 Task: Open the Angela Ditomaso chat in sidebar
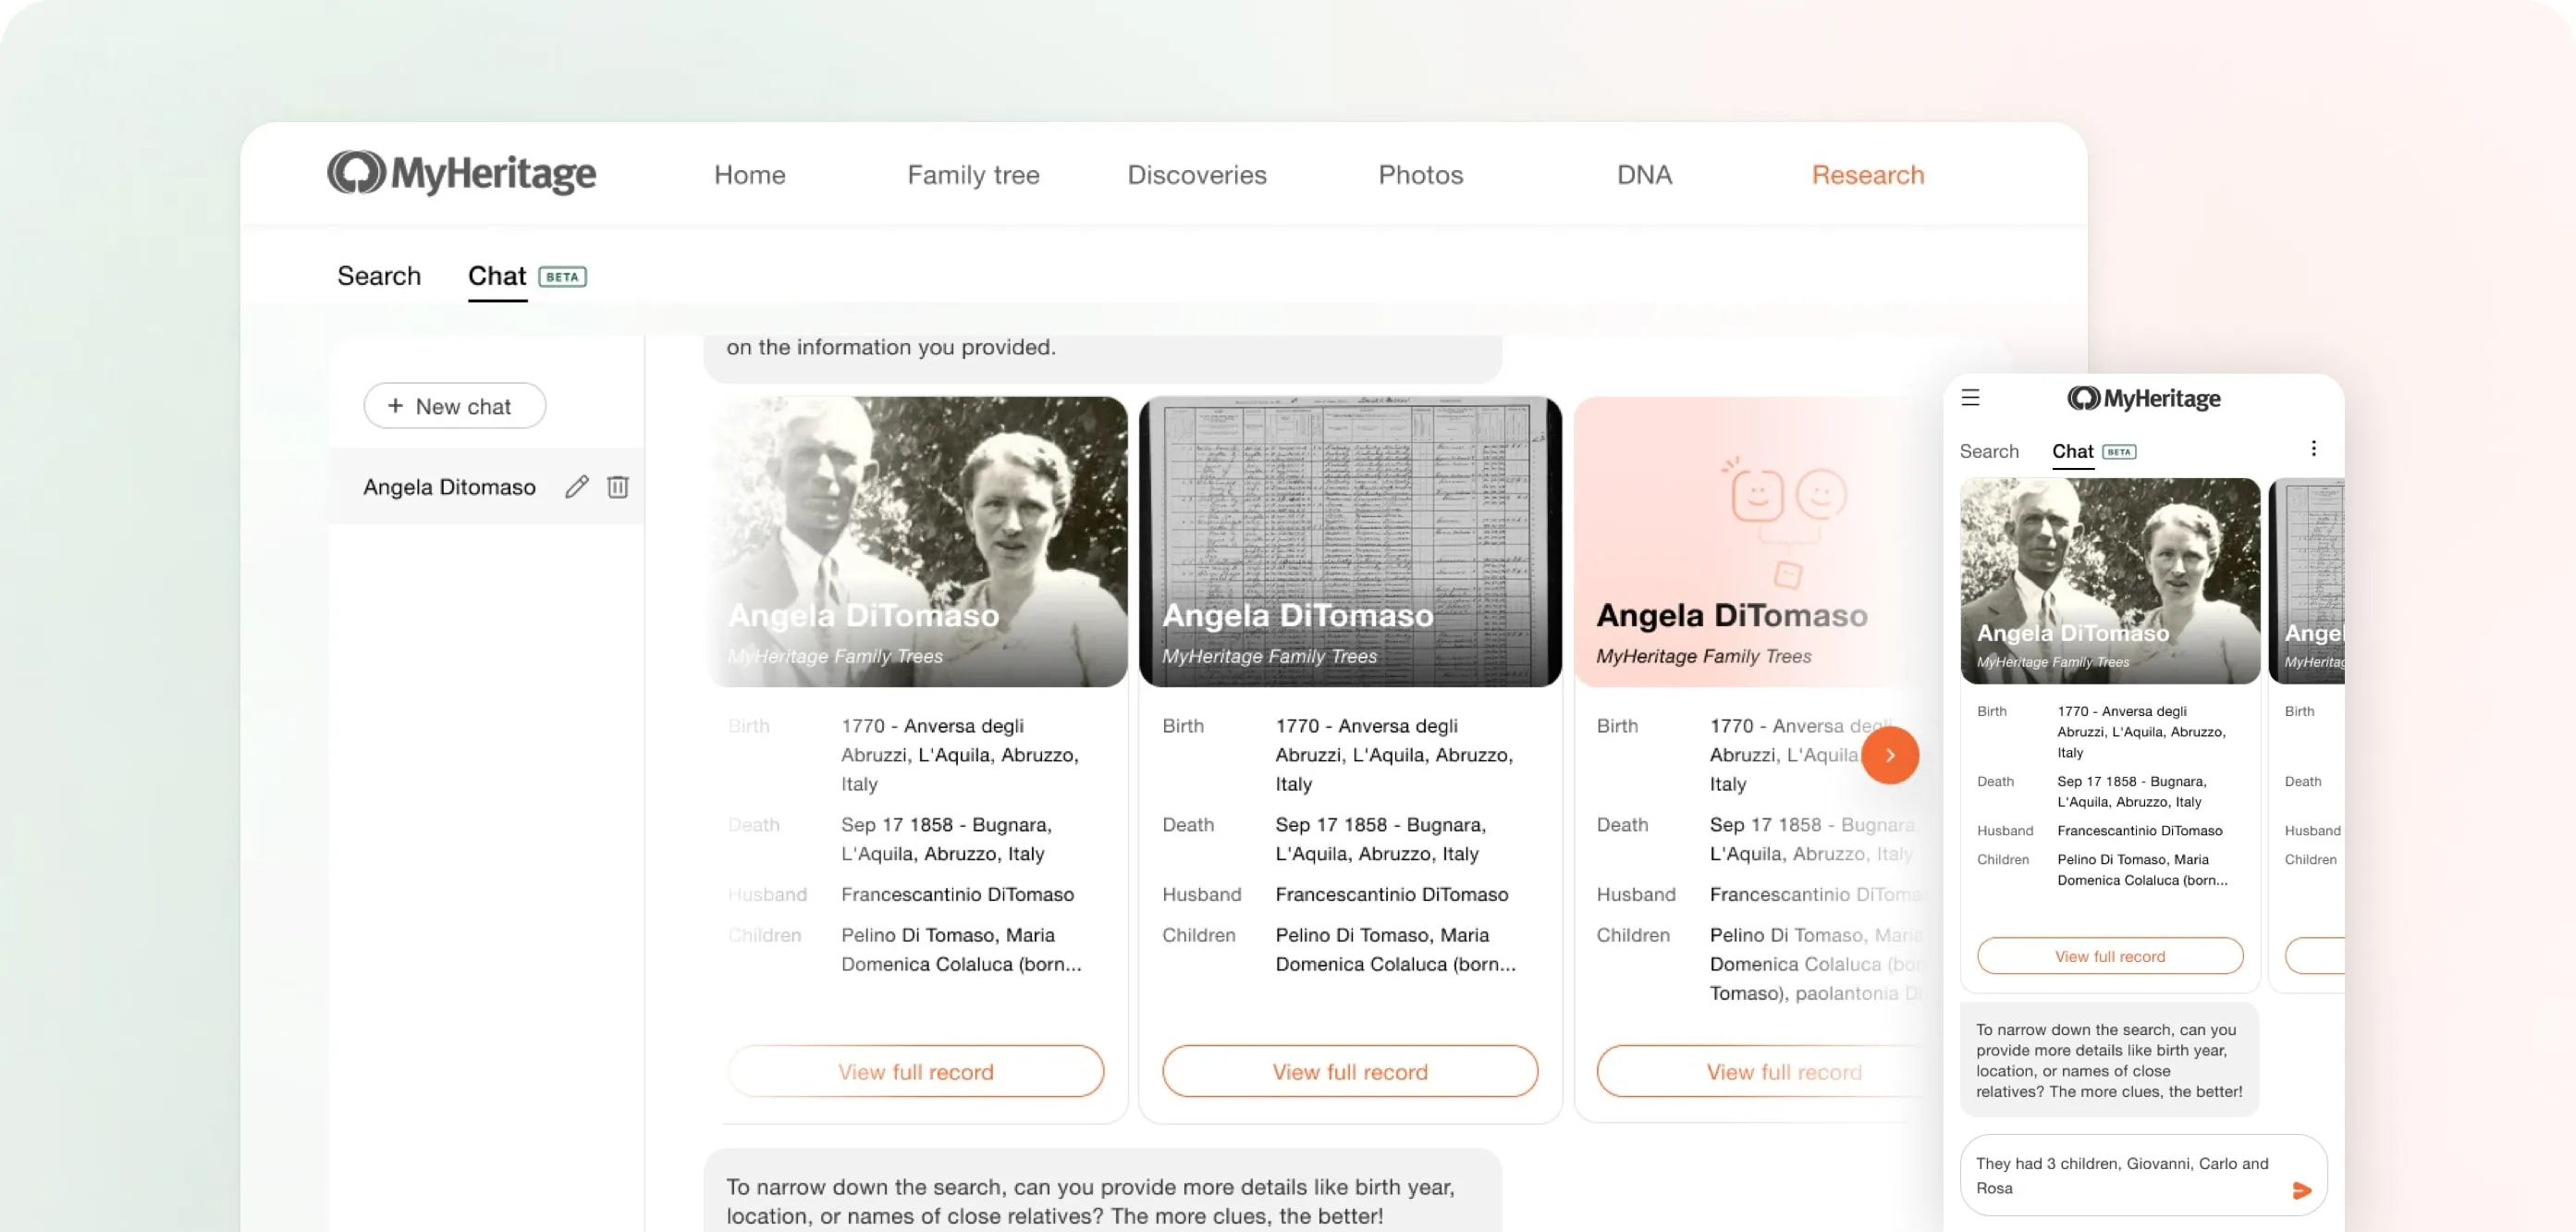pyautogui.click(x=449, y=487)
